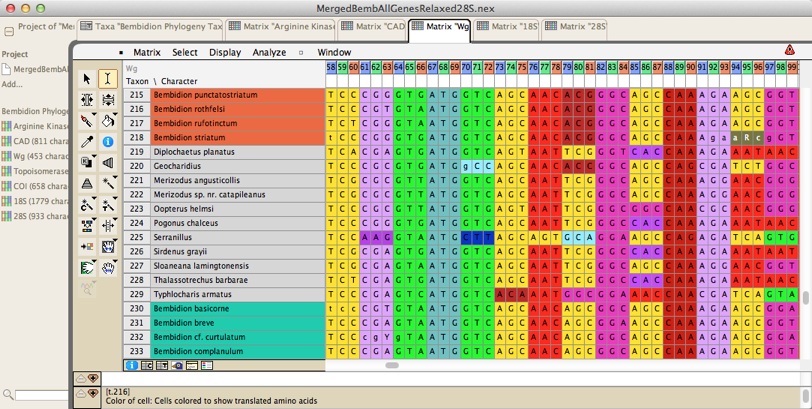Viewport: 812px width, 409px height.
Task: Select the I-beam text editing tool
Action: [x=108, y=79]
